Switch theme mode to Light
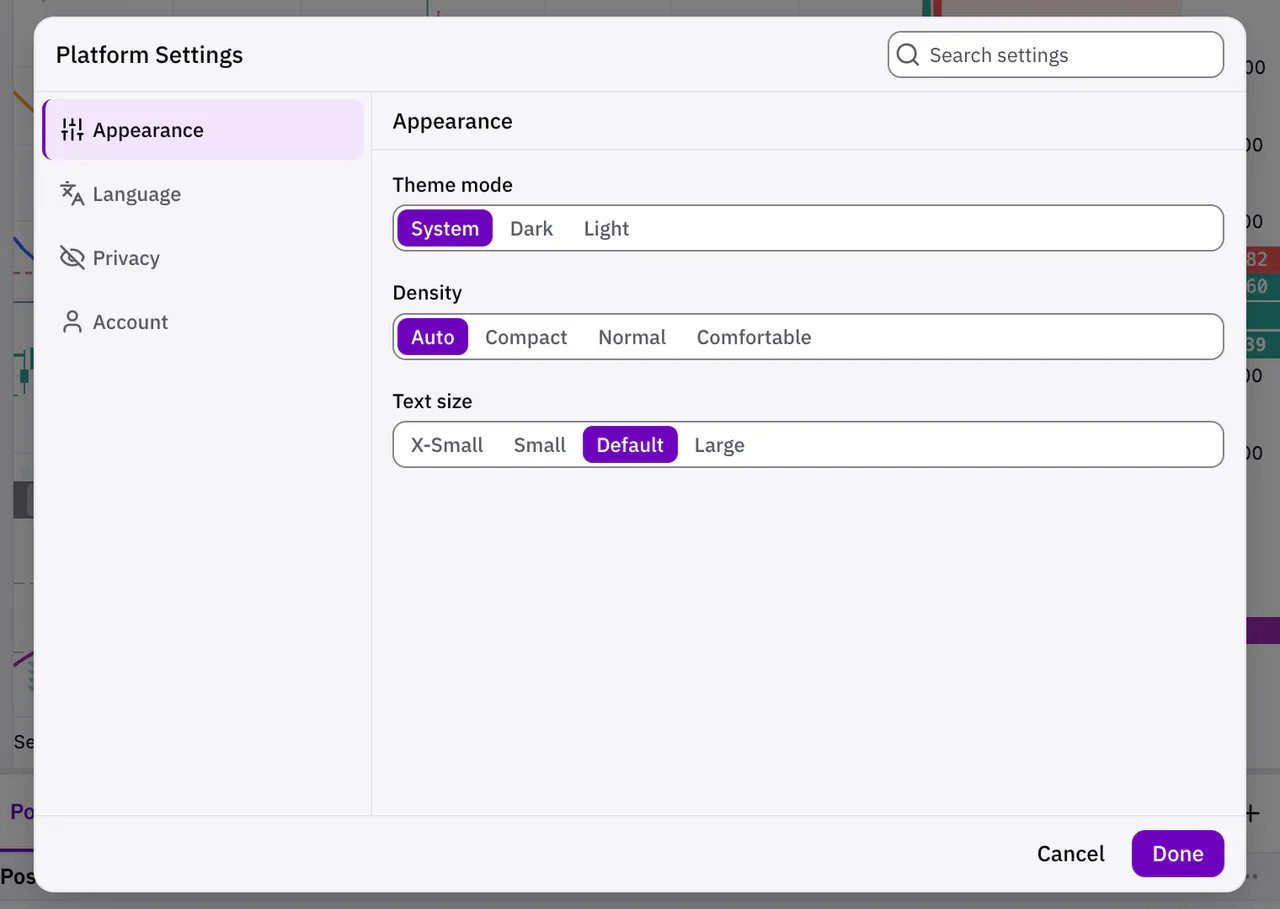 [x=606, y=229]
